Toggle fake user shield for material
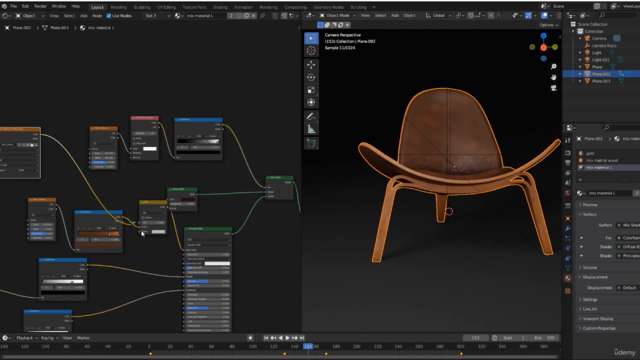This screenshot has height=360, width=640. 239,16
